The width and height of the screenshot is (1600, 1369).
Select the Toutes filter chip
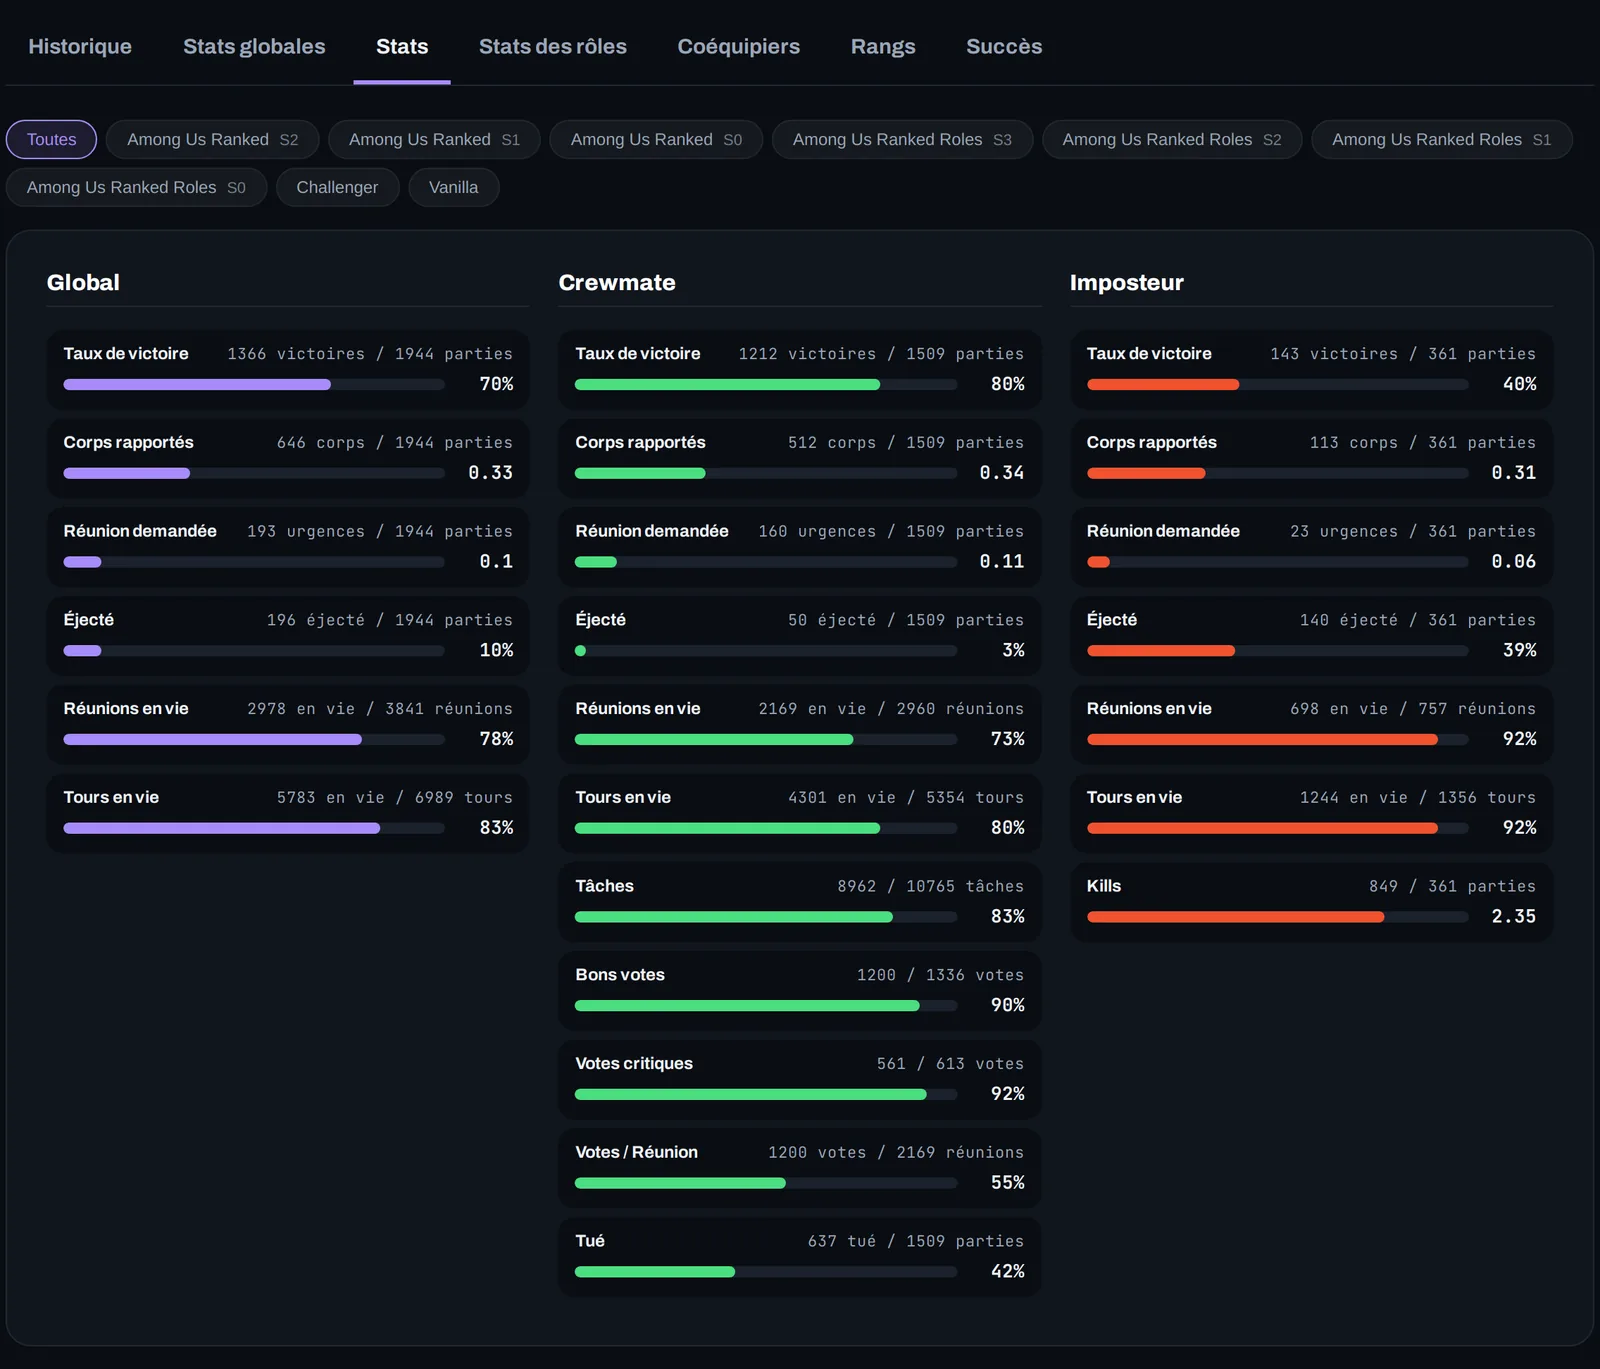pos(52,139)
